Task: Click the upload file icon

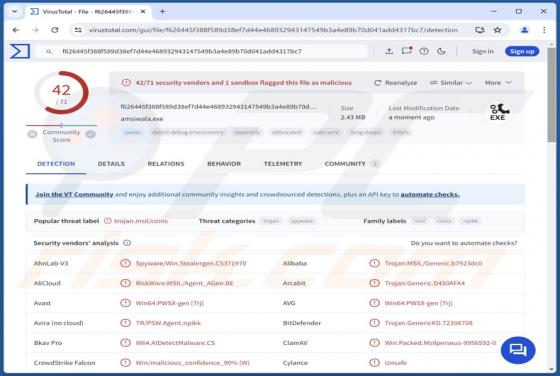Action: point(389,51)
